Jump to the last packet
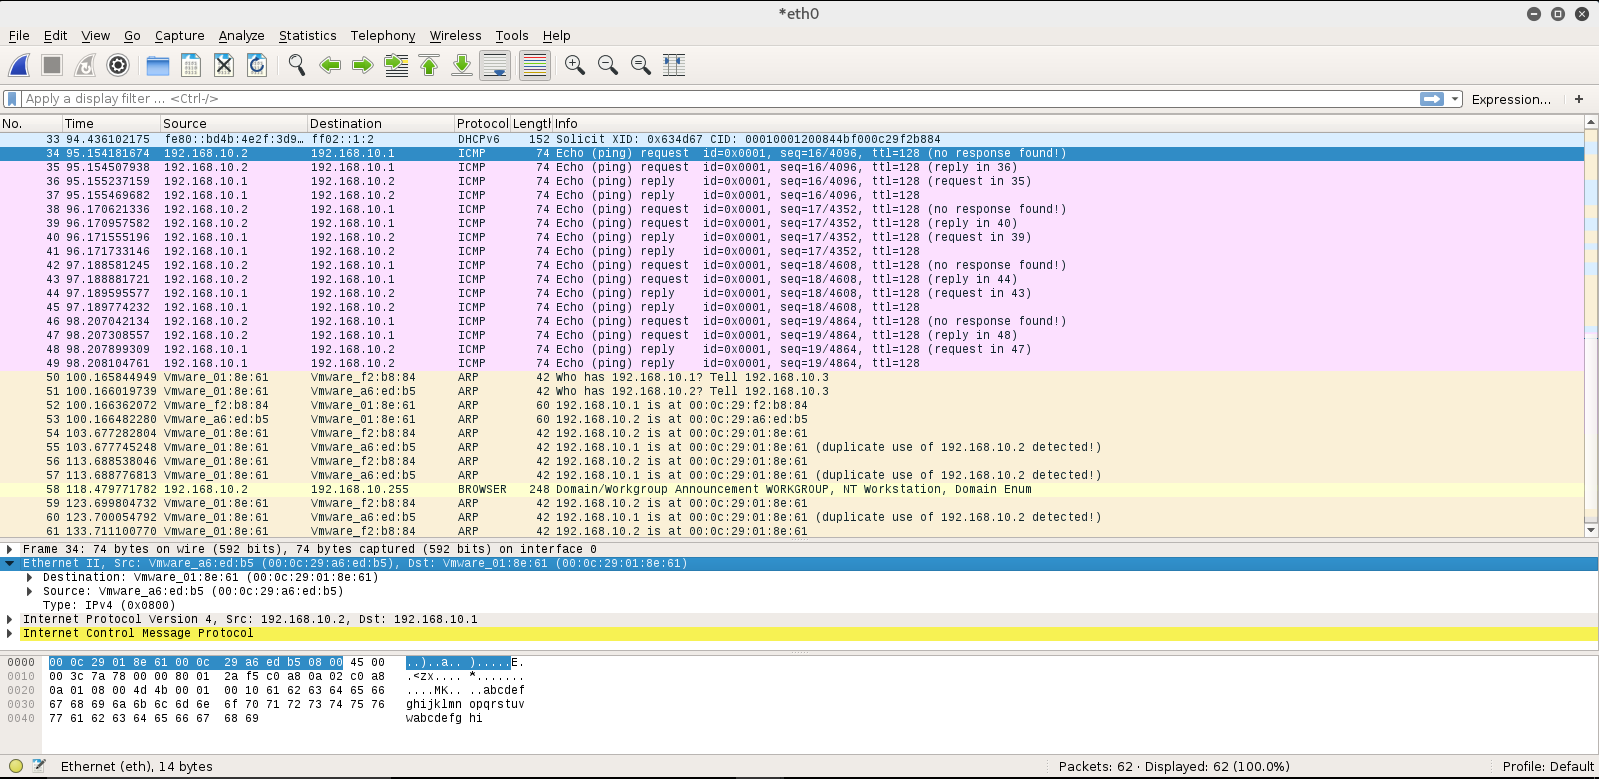 462,65
